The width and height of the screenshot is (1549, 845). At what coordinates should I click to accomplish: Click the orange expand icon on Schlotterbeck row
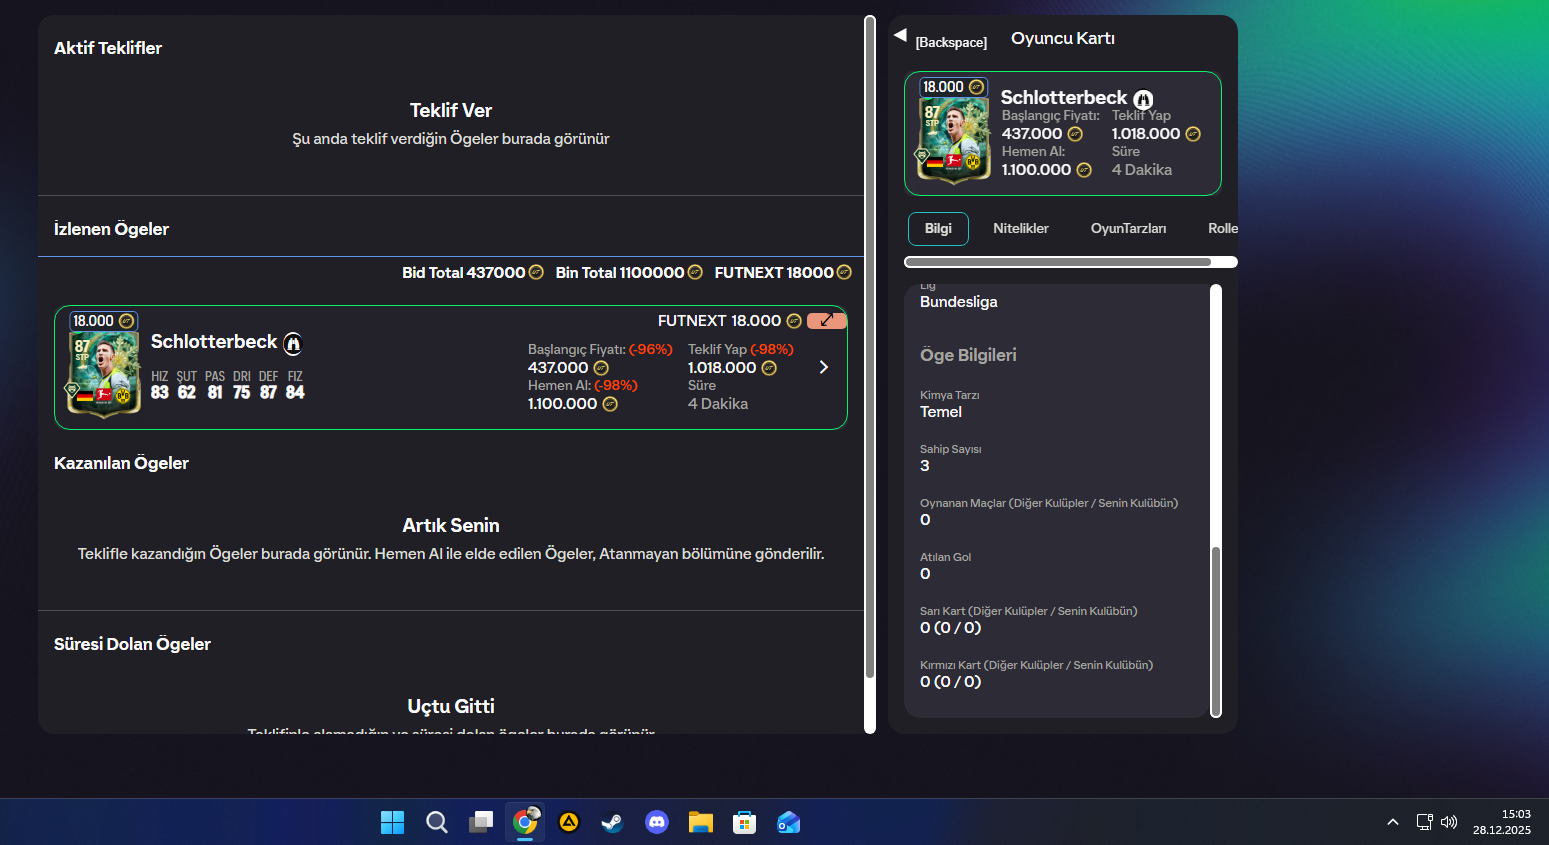(x=827, y=320)
